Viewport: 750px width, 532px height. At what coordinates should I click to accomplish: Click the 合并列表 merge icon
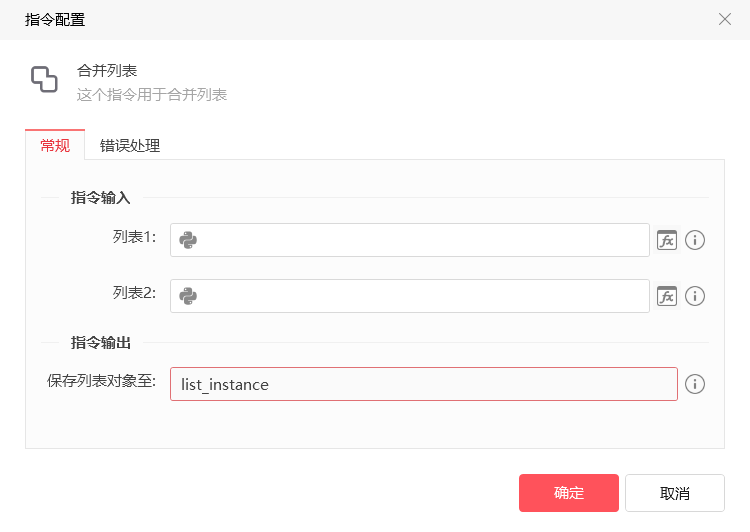pyautogui.click(x=44, y=80)
